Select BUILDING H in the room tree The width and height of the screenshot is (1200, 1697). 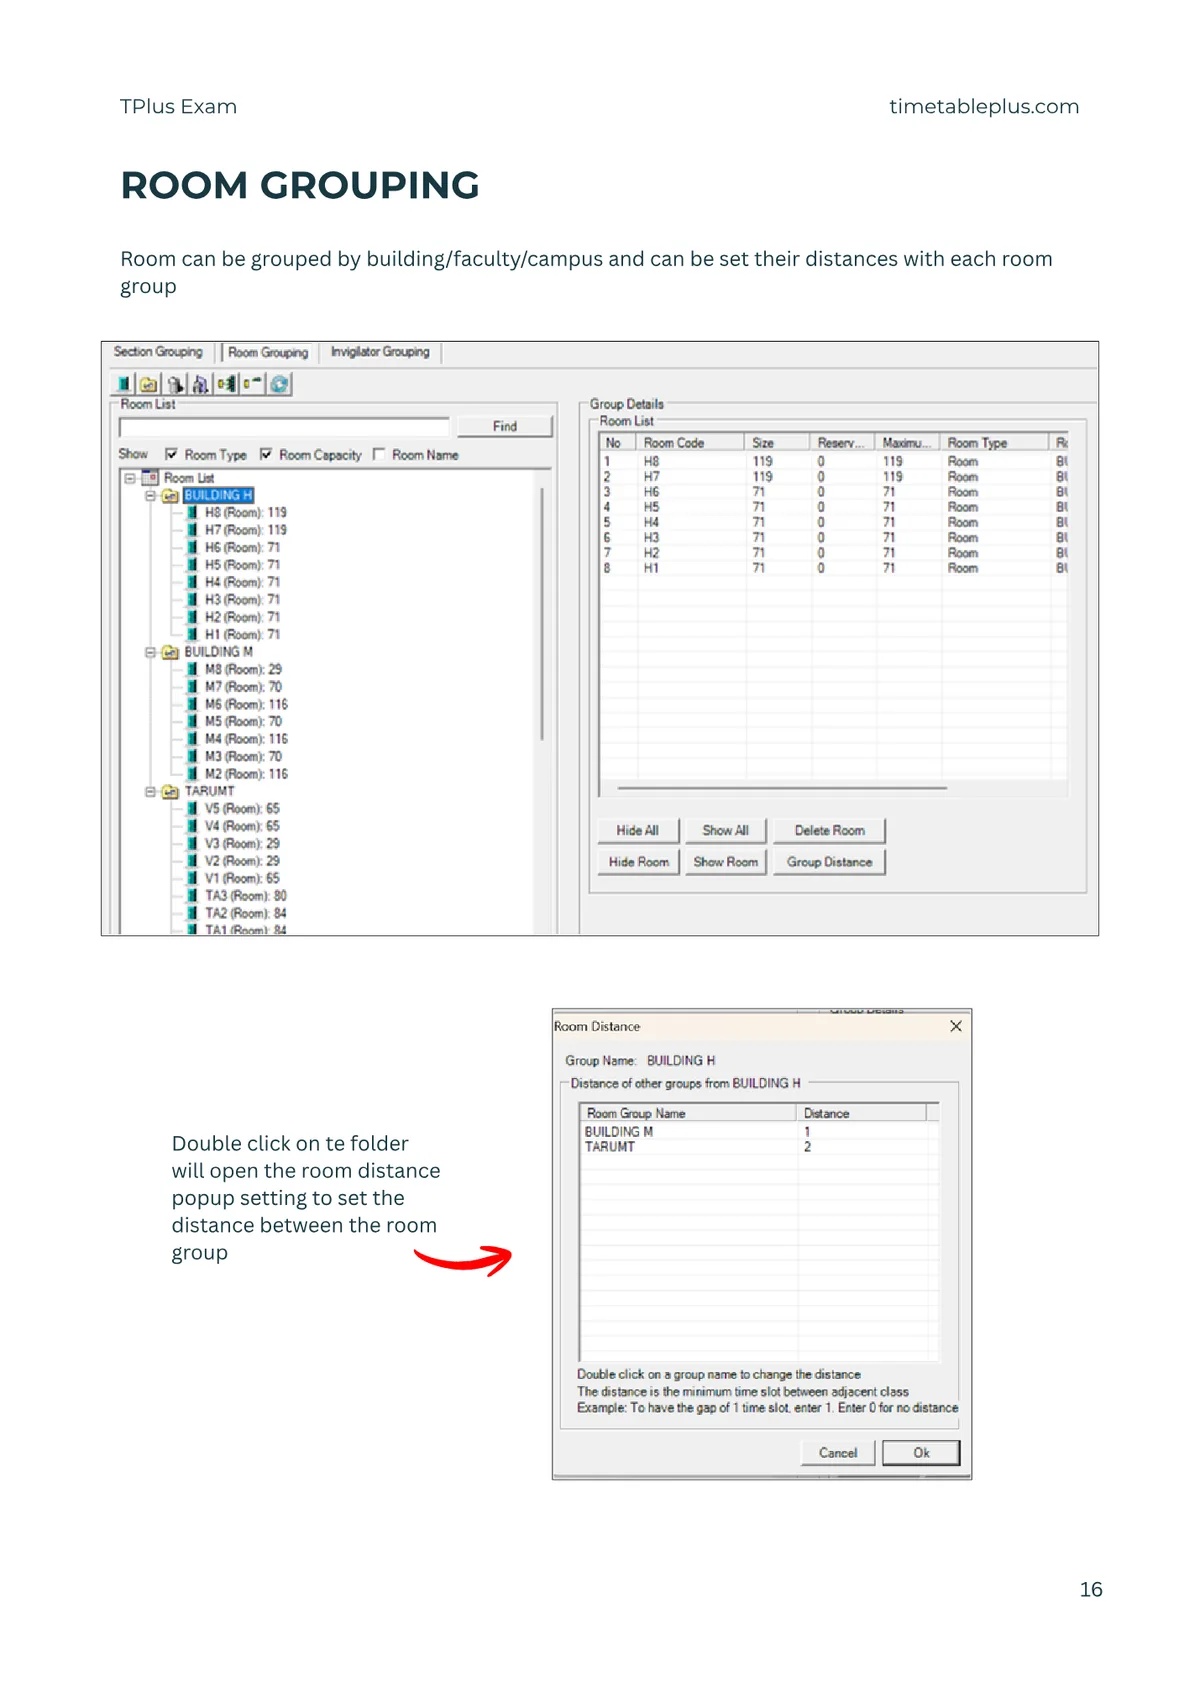click(x=218, y=496)
